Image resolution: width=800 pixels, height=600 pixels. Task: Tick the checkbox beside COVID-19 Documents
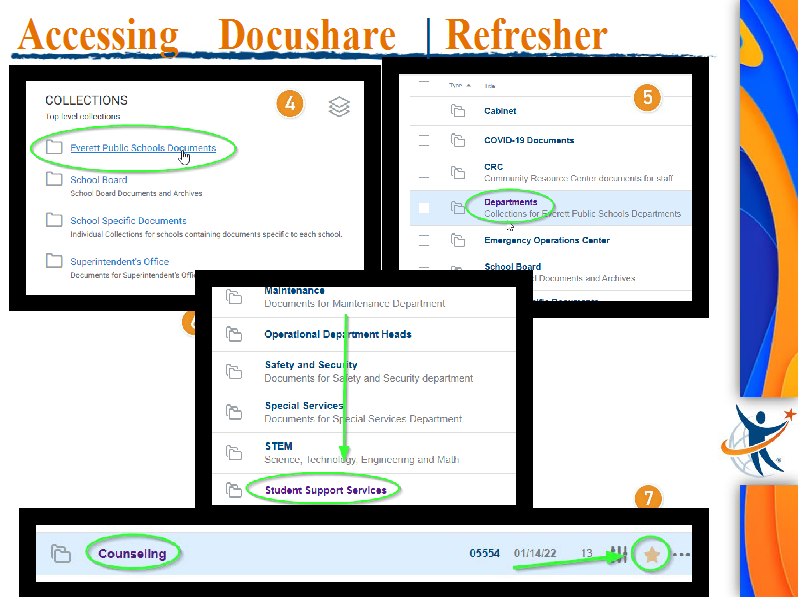[423, 140]
